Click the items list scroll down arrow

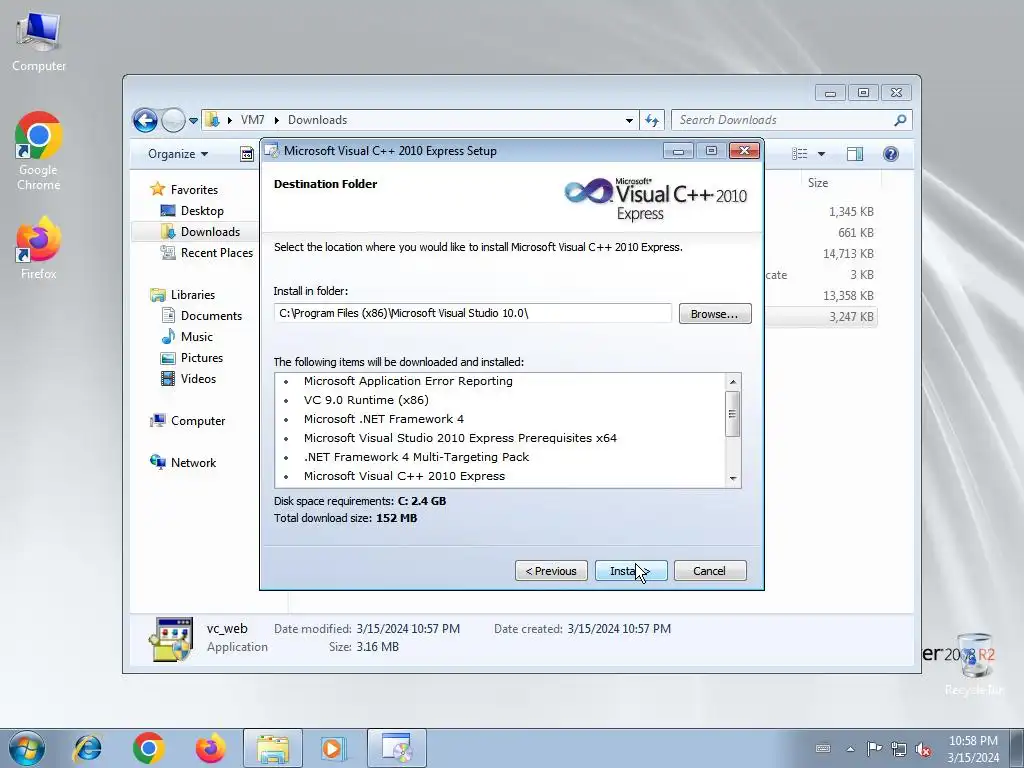[733, 479]
